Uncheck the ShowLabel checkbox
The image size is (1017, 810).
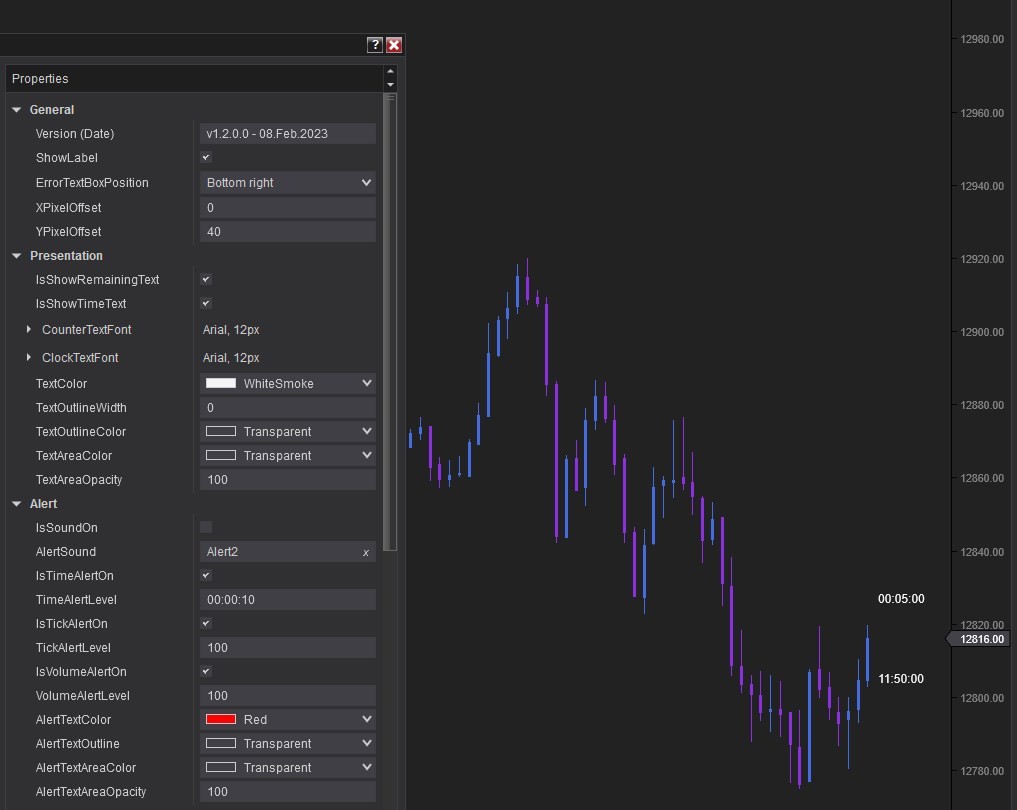tap(206, 158)
